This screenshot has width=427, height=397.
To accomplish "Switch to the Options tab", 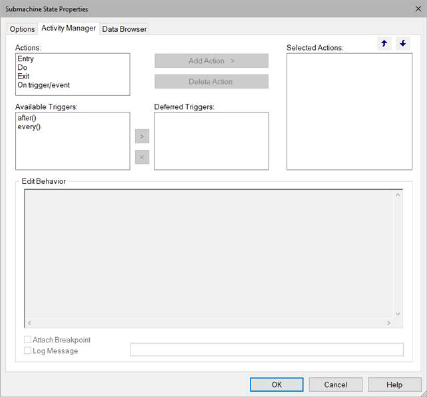I will [x=22, y=29].
